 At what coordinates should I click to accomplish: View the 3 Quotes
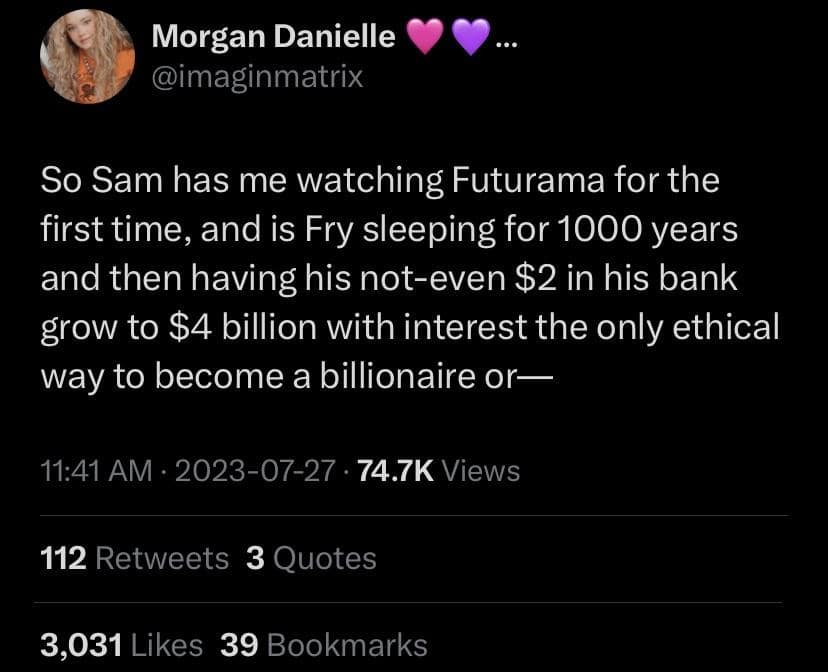(311, 558)
